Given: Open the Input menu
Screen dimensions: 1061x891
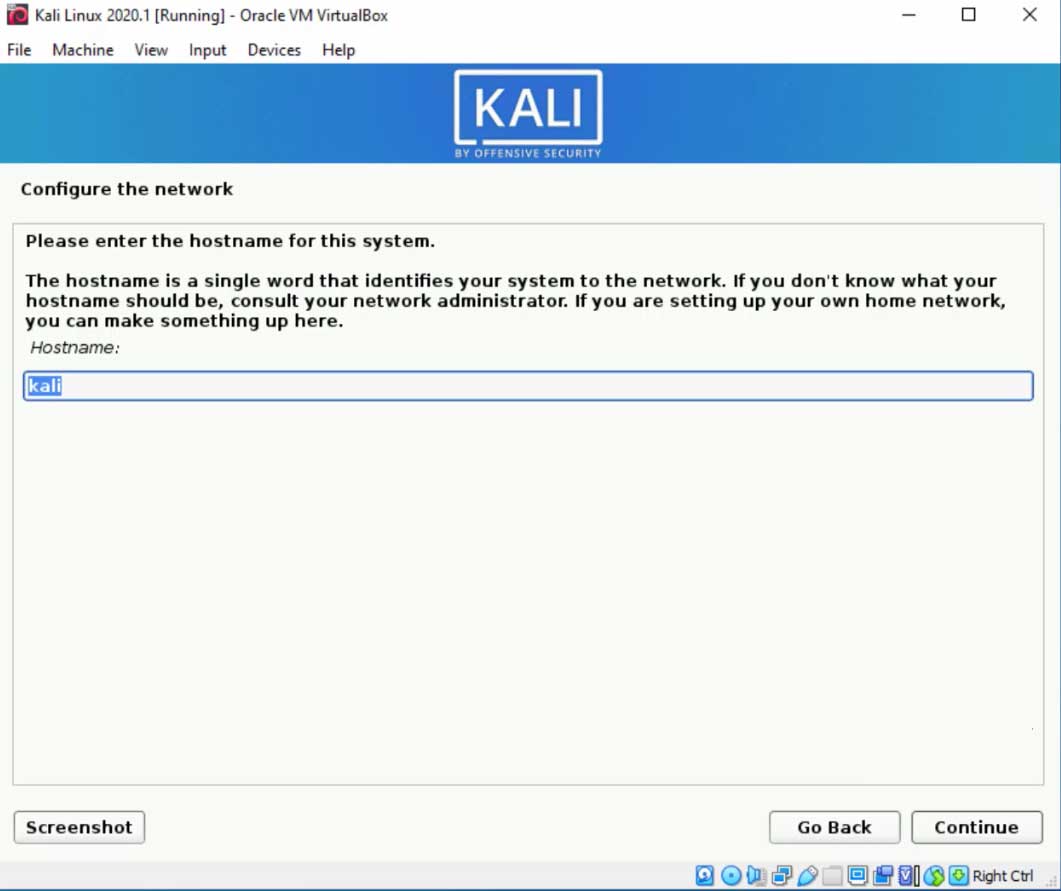Looking at the screenshot, I should click(x=207, y=50).
